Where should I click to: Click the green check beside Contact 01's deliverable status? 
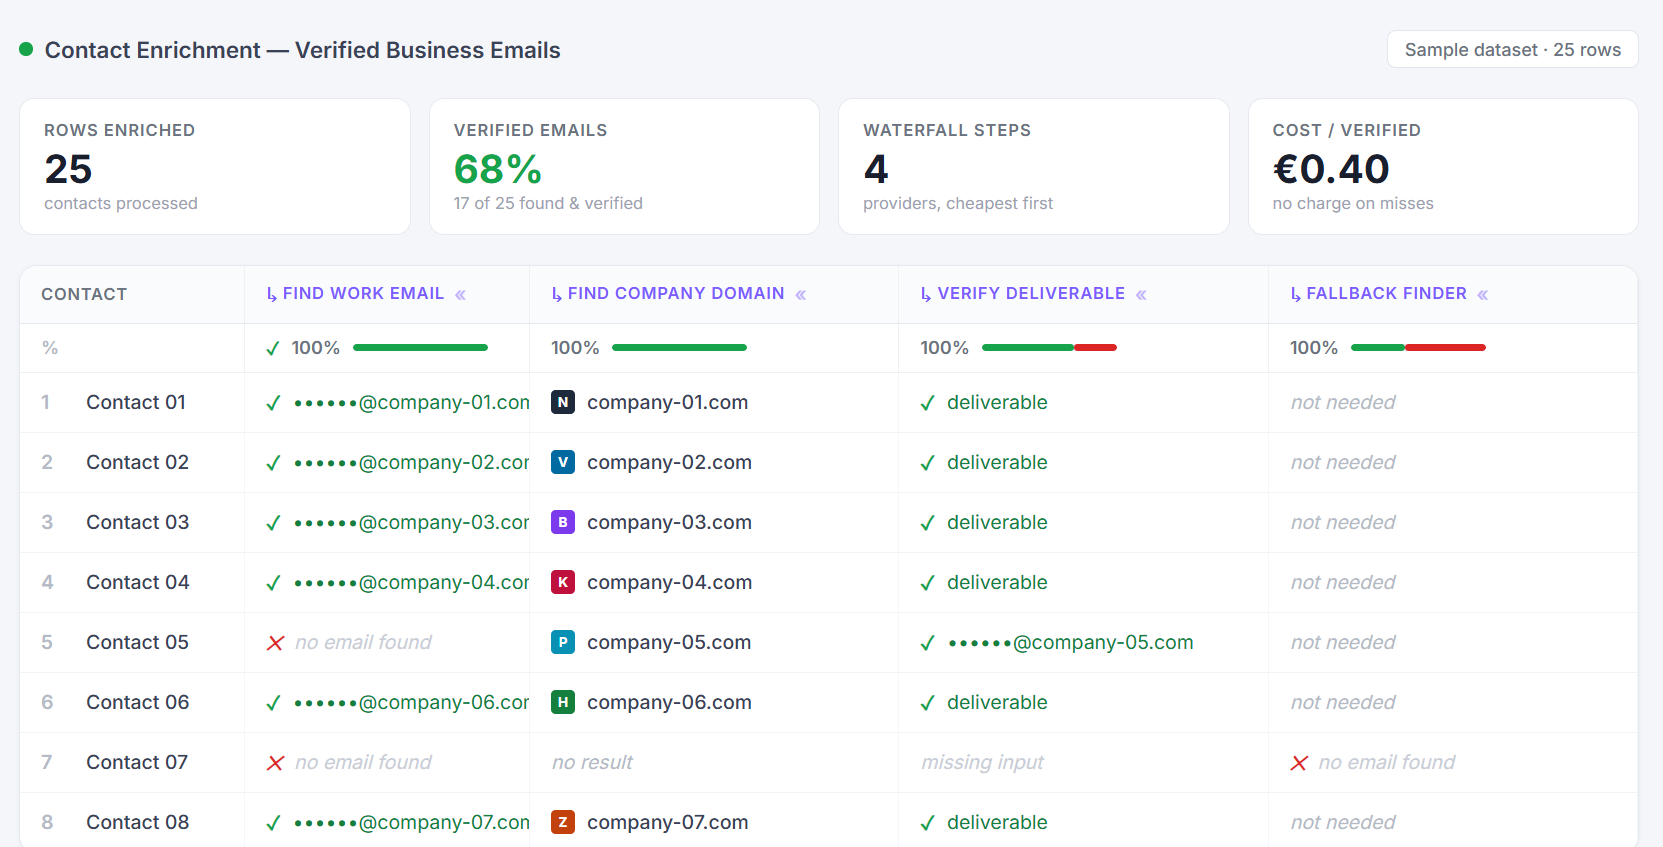coord(928,403)
